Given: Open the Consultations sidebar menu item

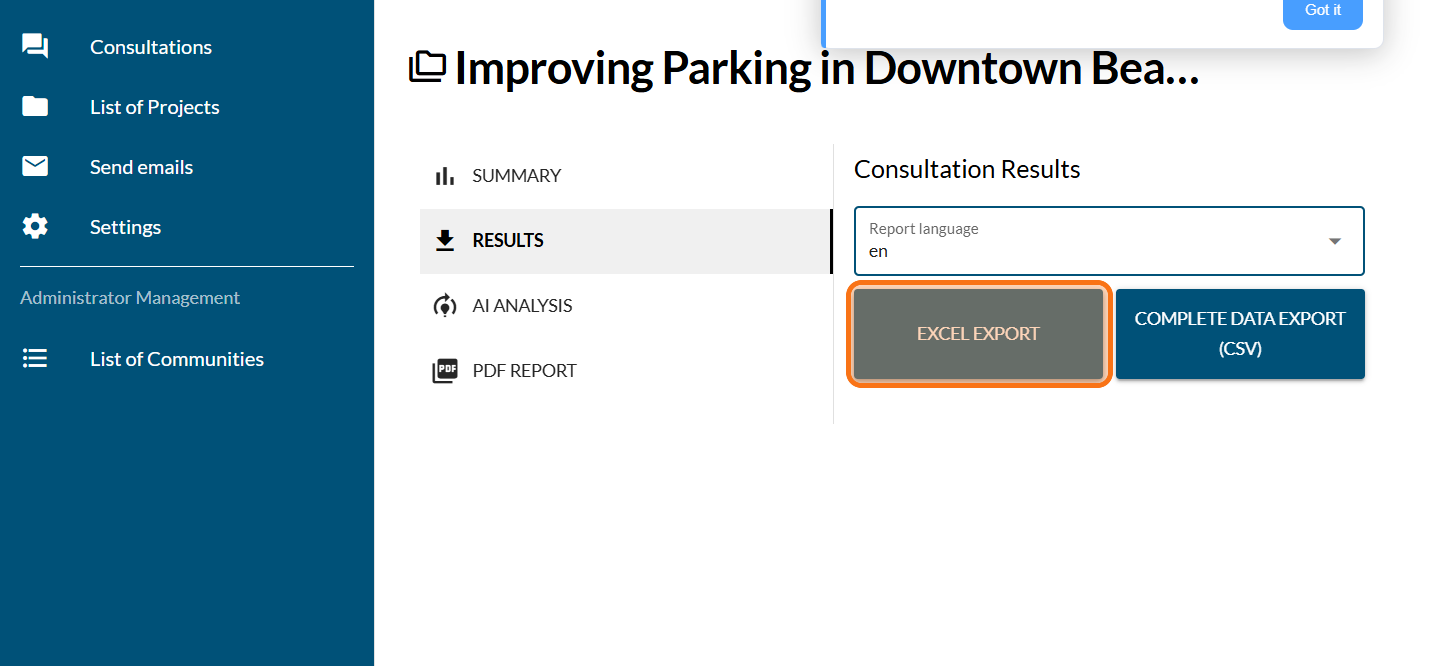Looking at the screenshot, I should [151, 47].
